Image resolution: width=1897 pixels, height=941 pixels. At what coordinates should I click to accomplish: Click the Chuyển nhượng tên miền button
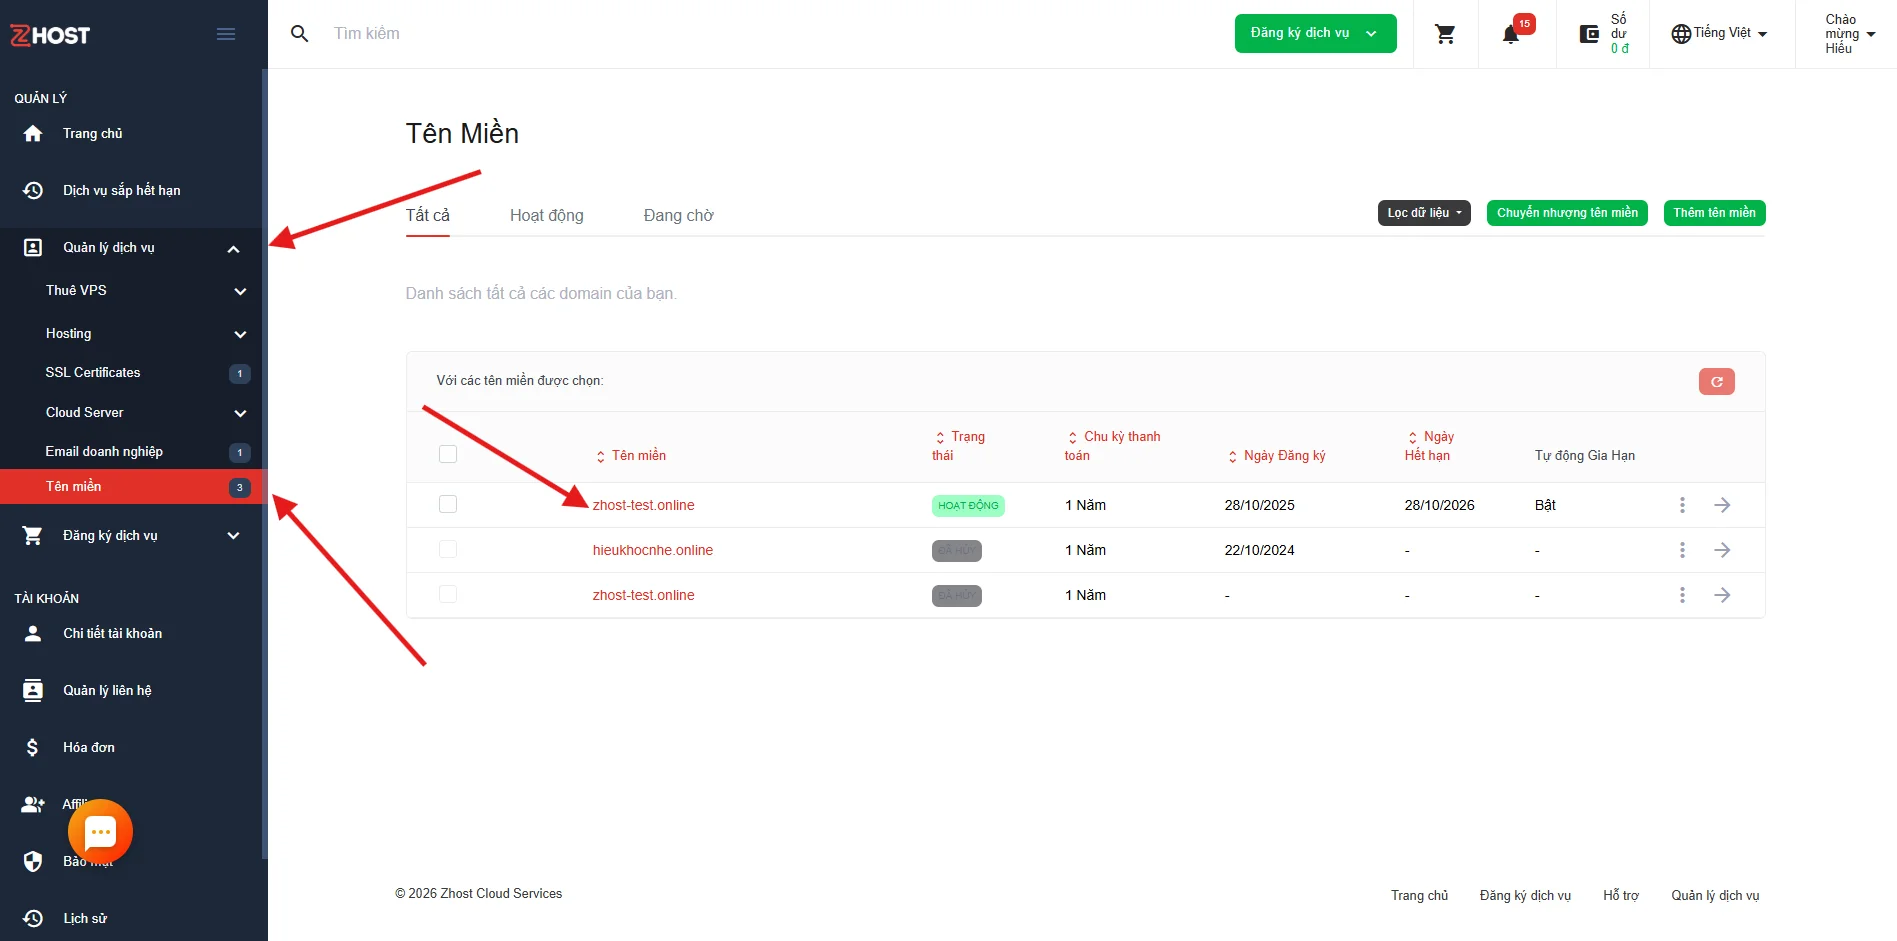pos(1567,213)
